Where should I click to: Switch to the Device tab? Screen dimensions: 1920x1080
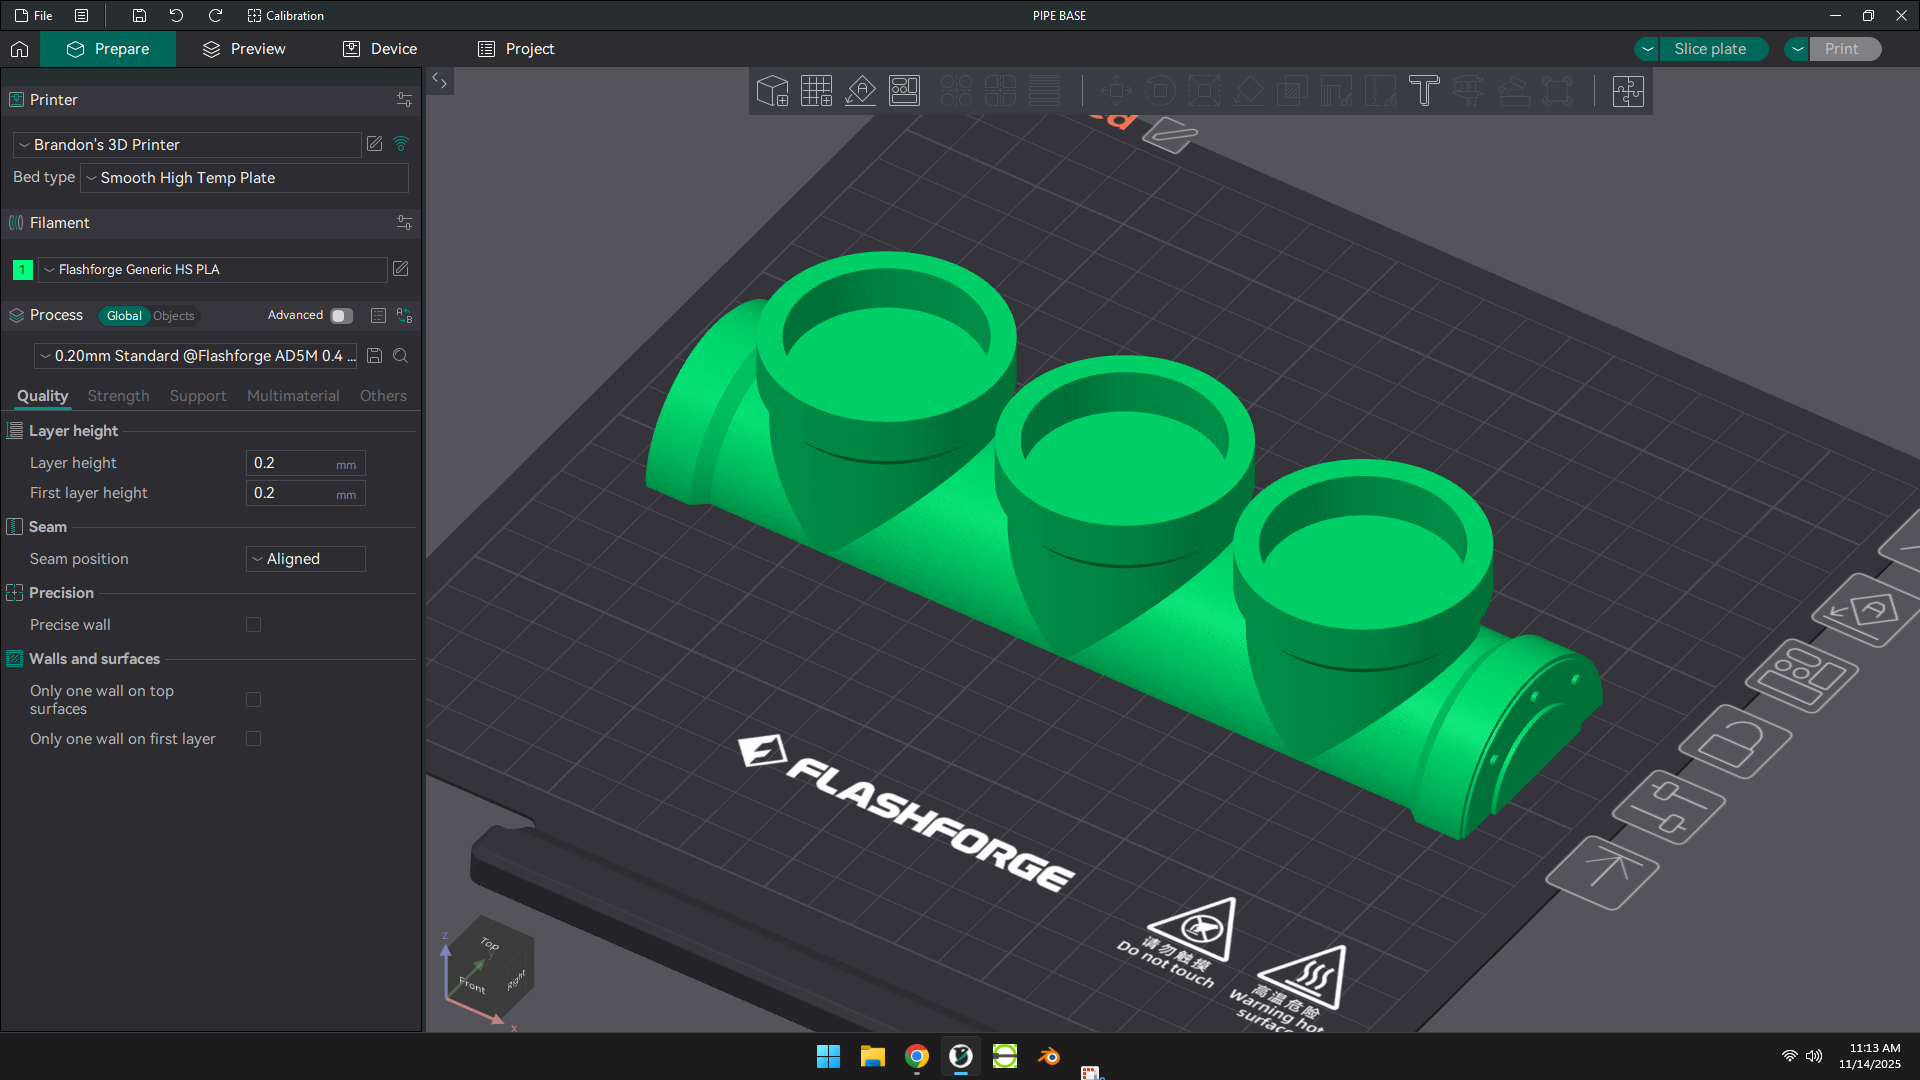[x=380, y=49]
